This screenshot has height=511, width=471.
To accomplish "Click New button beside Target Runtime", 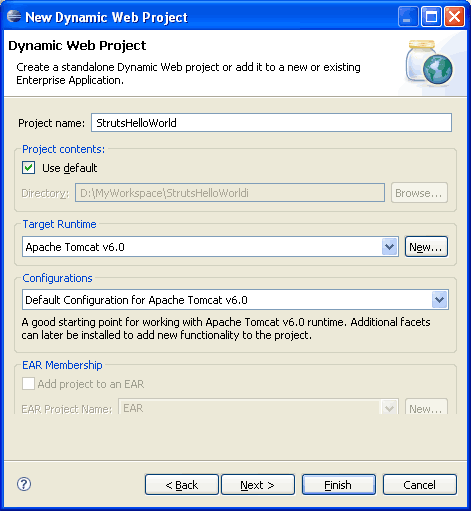I will point(426,247).
